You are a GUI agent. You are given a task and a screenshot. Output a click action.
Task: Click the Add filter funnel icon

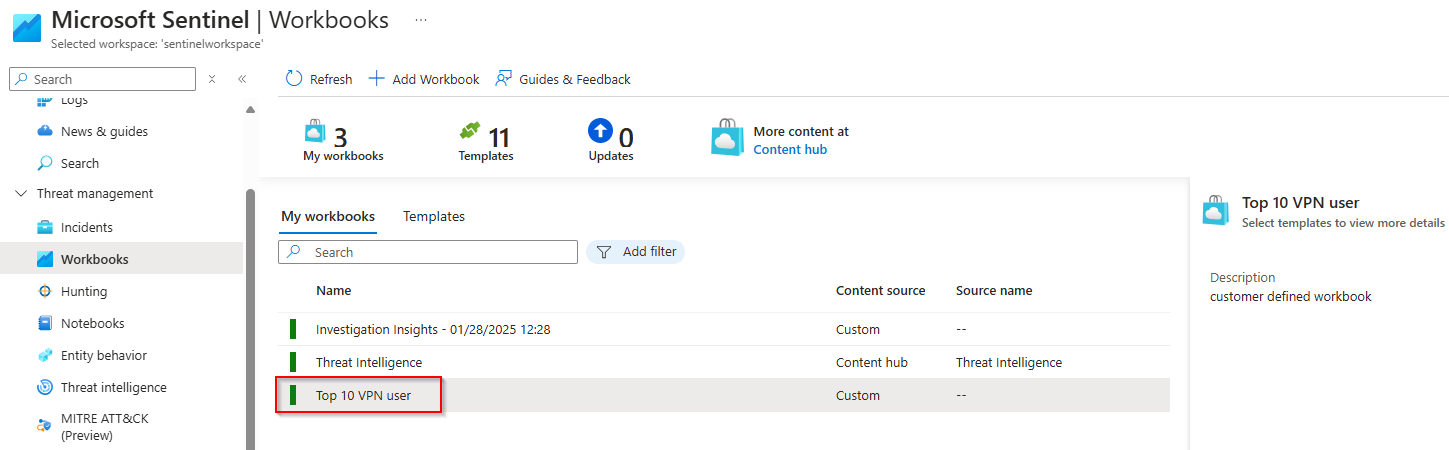coord(604,252)
